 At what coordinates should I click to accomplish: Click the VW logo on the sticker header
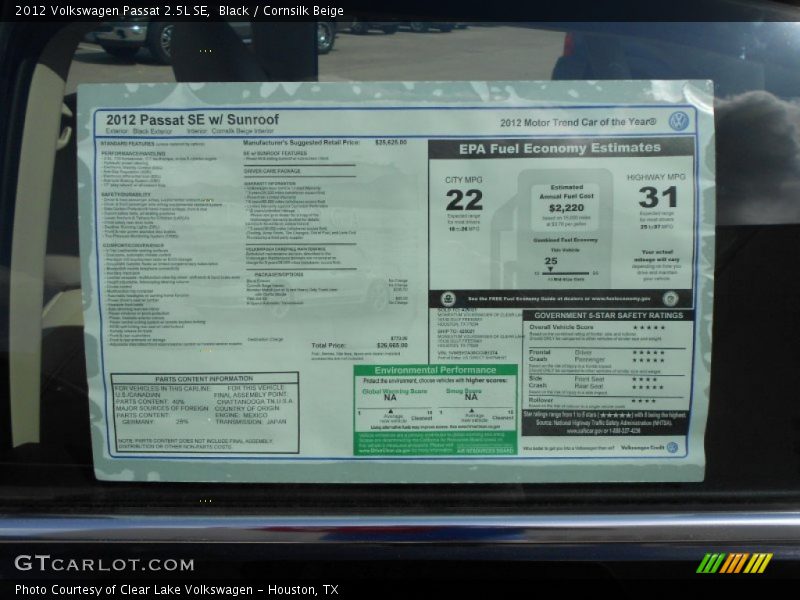coord(679,121)
